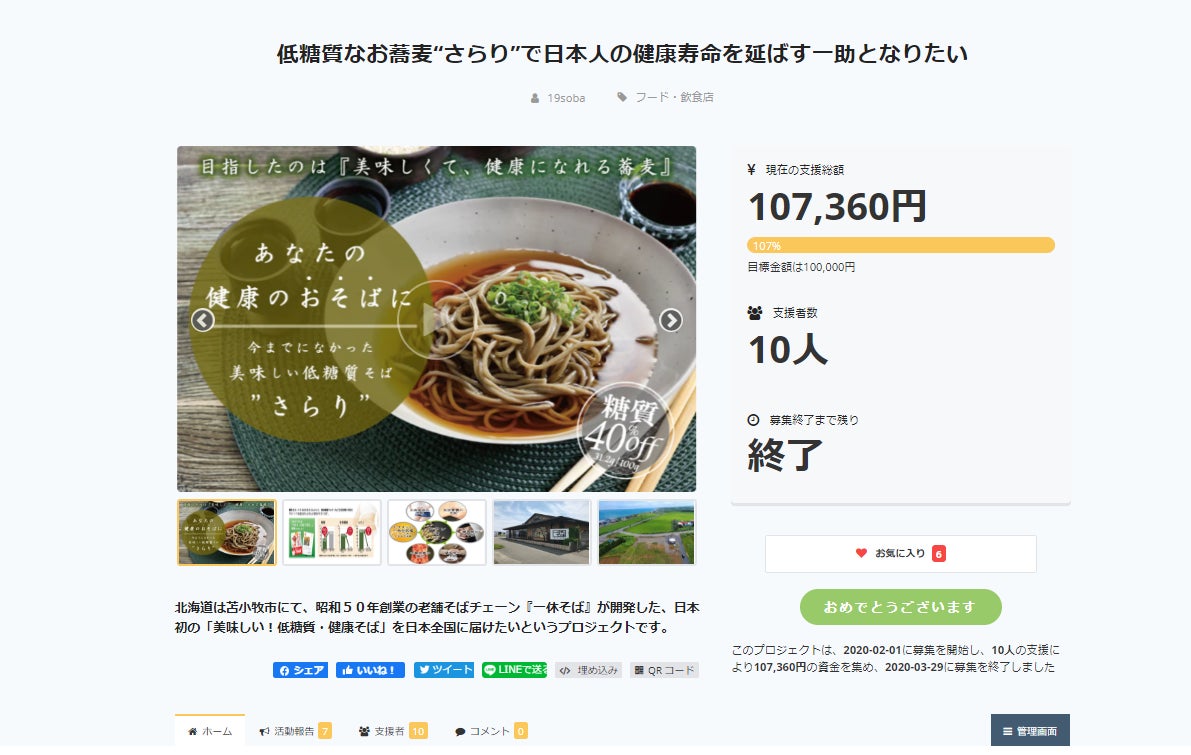Share the project on Facebook (シェア)
This screenshot has height=755, width=1191.
(300, 670)
